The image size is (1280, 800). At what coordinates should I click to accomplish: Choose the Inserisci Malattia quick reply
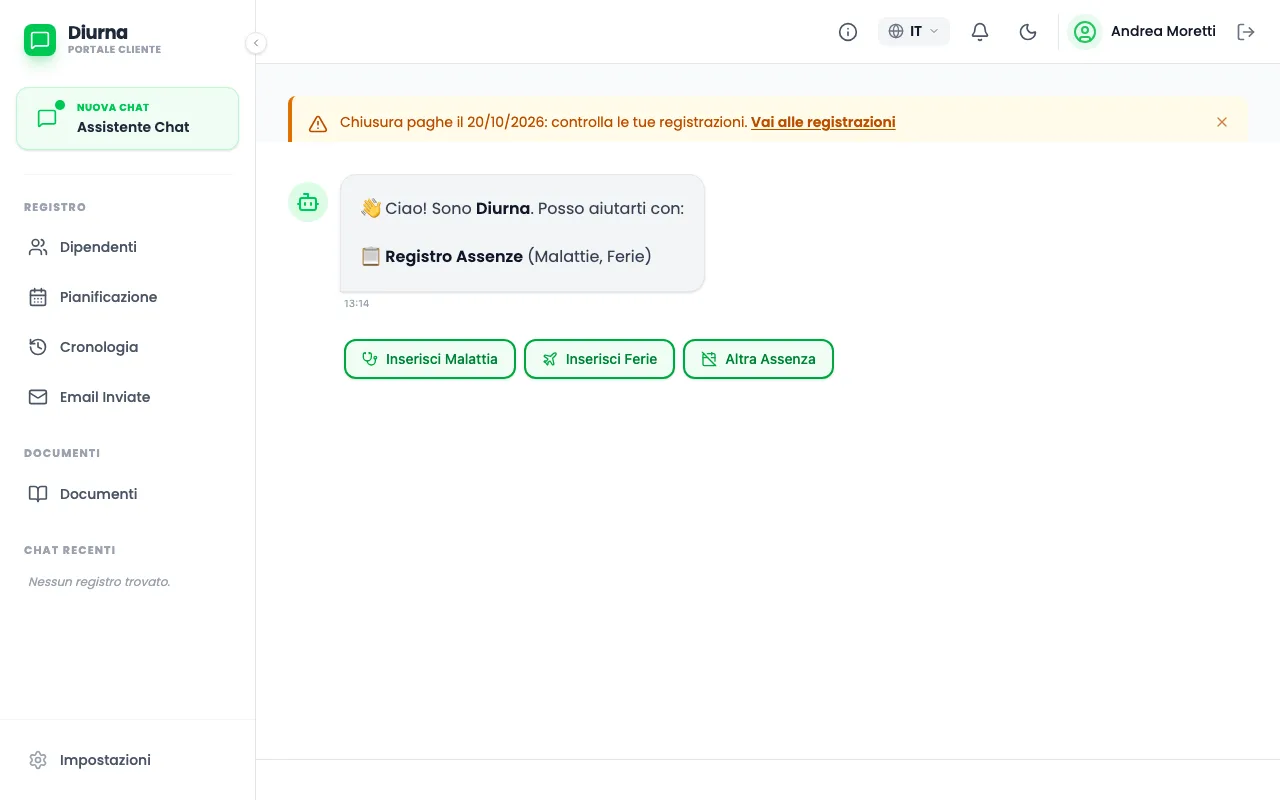[x=430, y=359]
